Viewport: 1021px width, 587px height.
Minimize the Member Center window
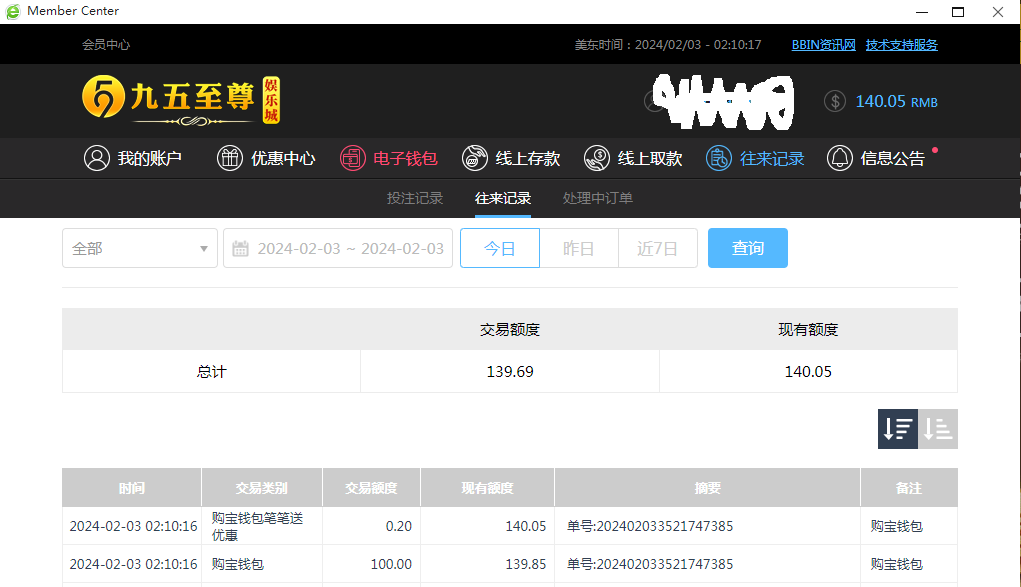tap(922, 12)
